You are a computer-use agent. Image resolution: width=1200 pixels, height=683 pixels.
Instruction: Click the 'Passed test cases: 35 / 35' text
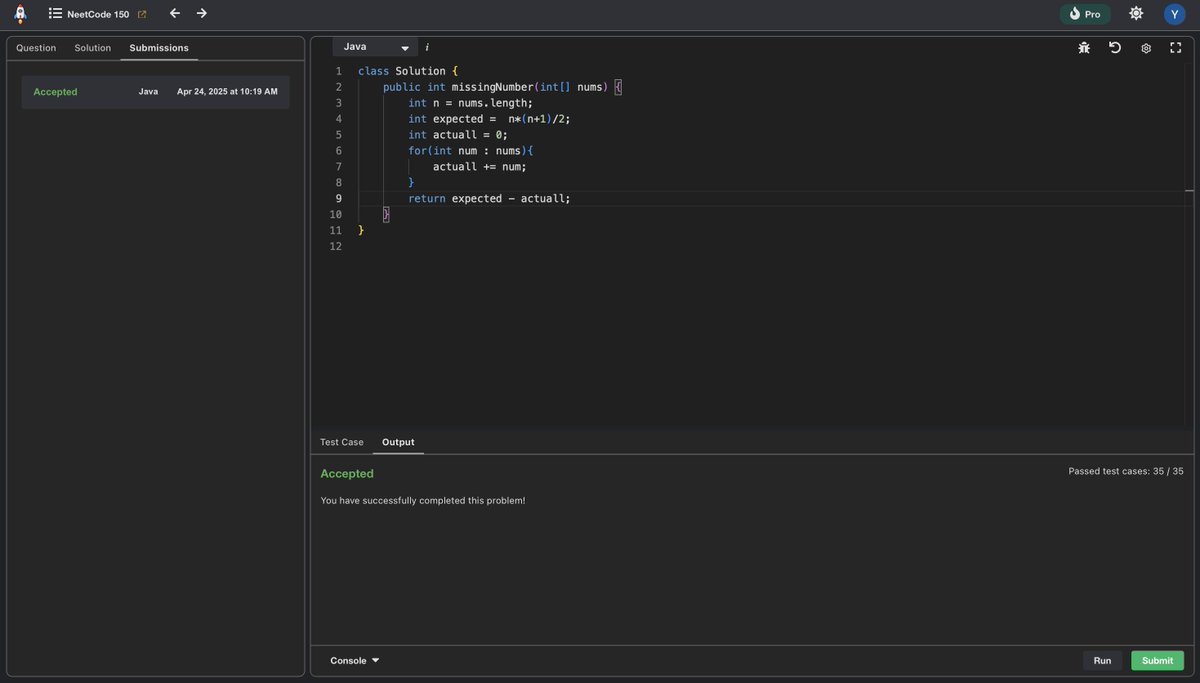click(x=1125, y=471)
